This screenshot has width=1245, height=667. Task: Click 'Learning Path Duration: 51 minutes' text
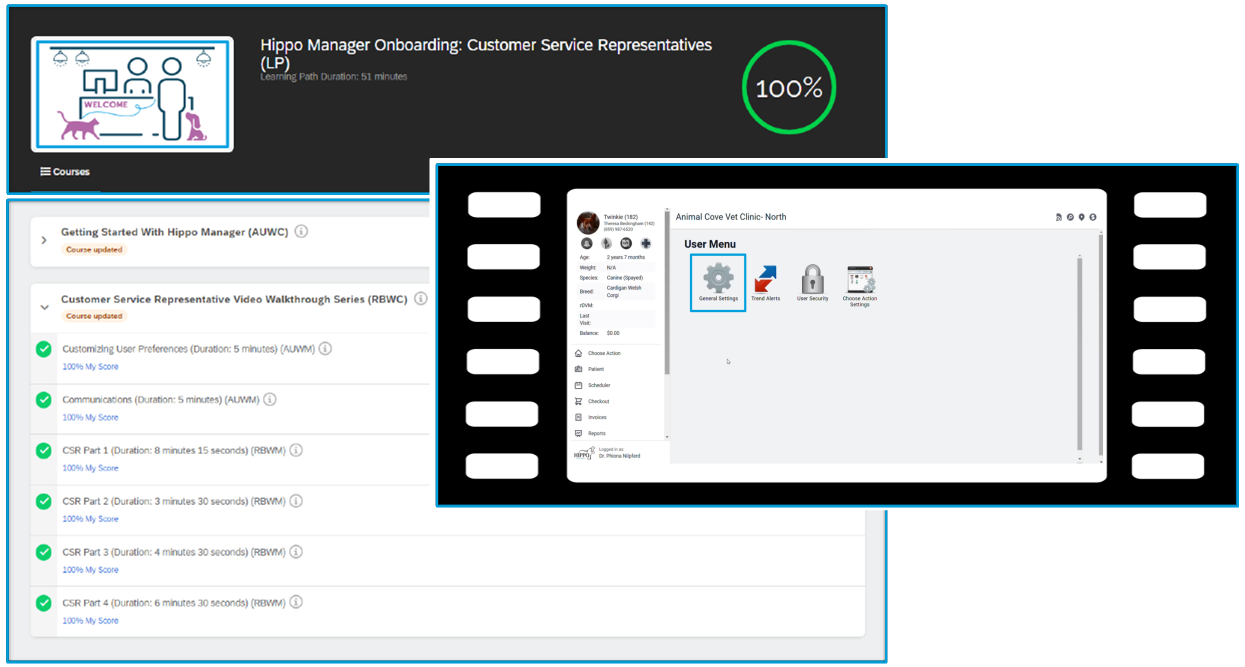pyautogui.click(x=334, y=77)
